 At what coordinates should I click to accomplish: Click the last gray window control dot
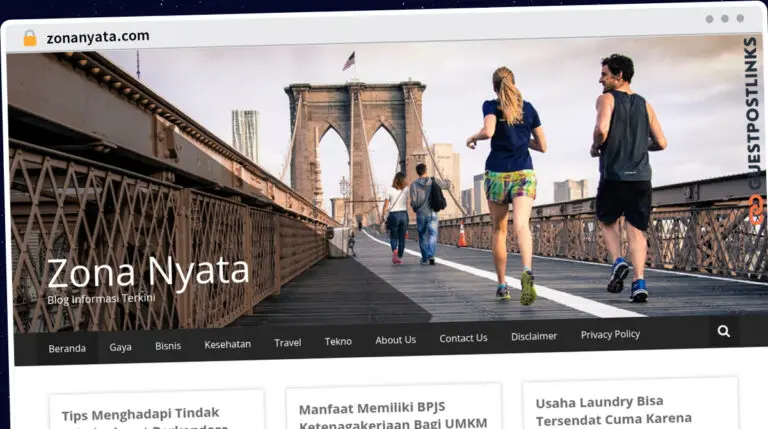click(x=740, y=18)
